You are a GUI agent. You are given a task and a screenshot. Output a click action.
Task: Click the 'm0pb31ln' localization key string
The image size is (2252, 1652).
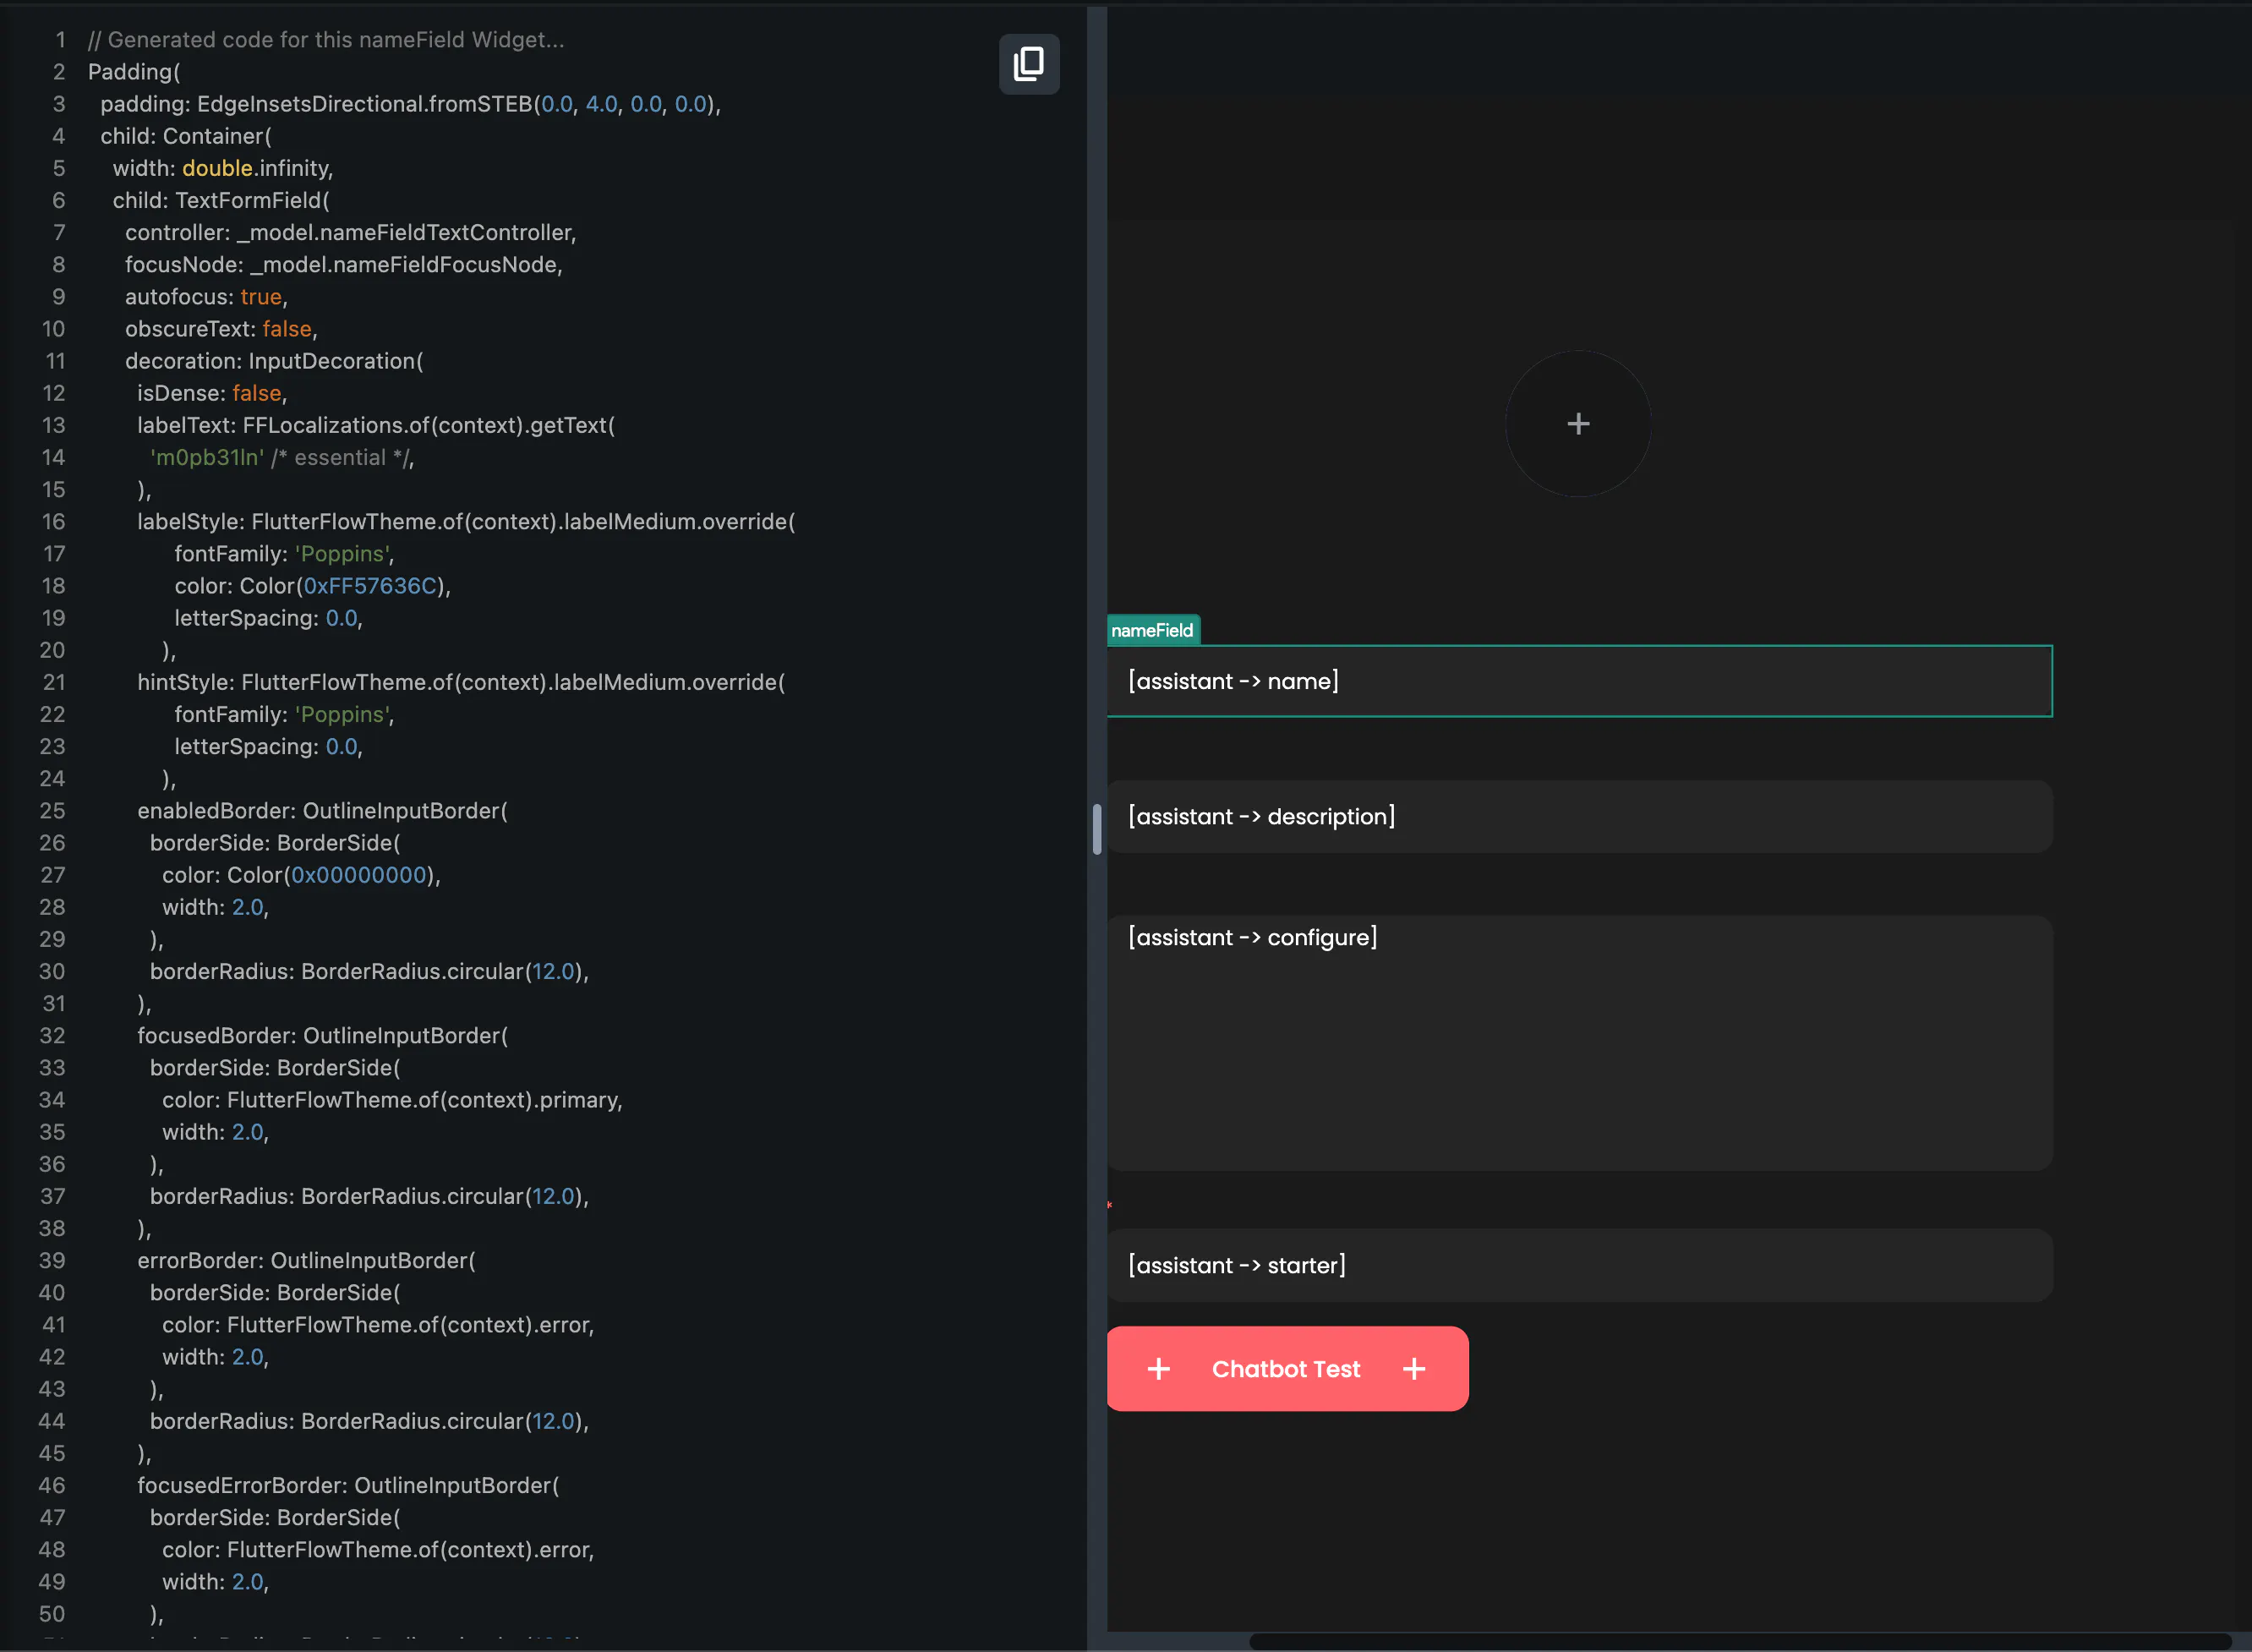tap(207, 457)
